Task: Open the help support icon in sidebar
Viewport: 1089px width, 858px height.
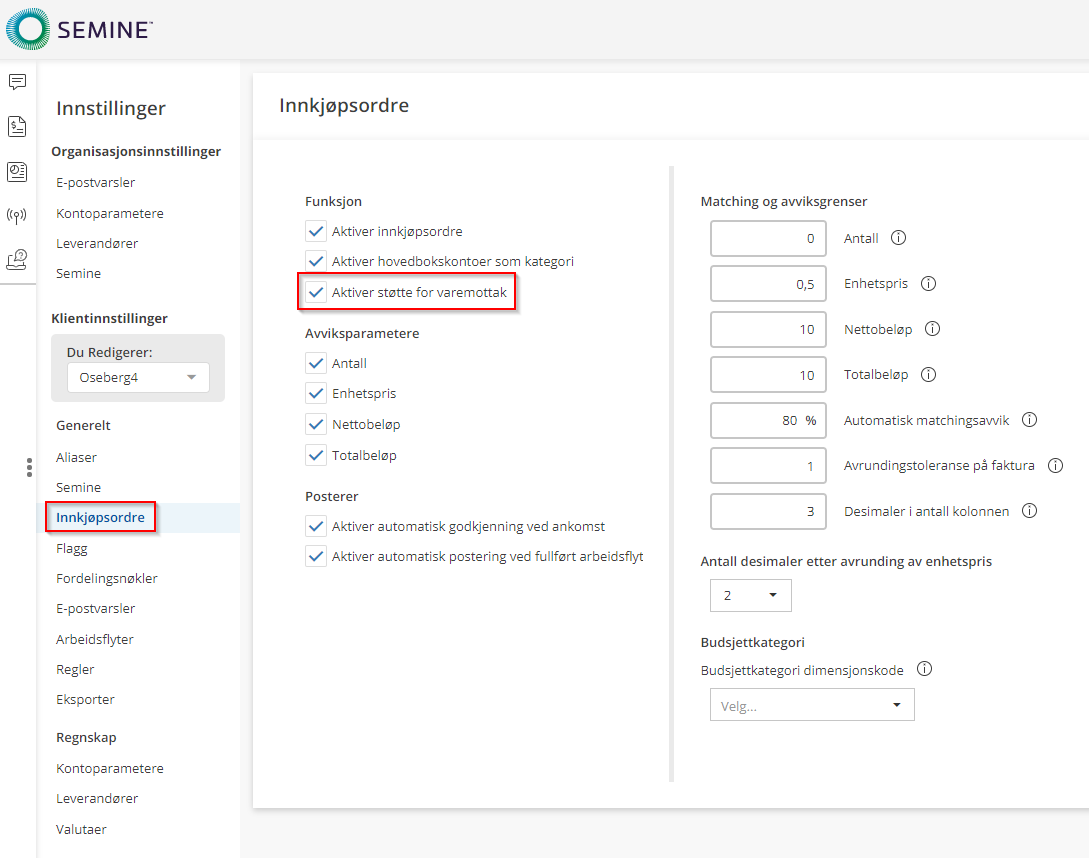Action: (17, 260)
